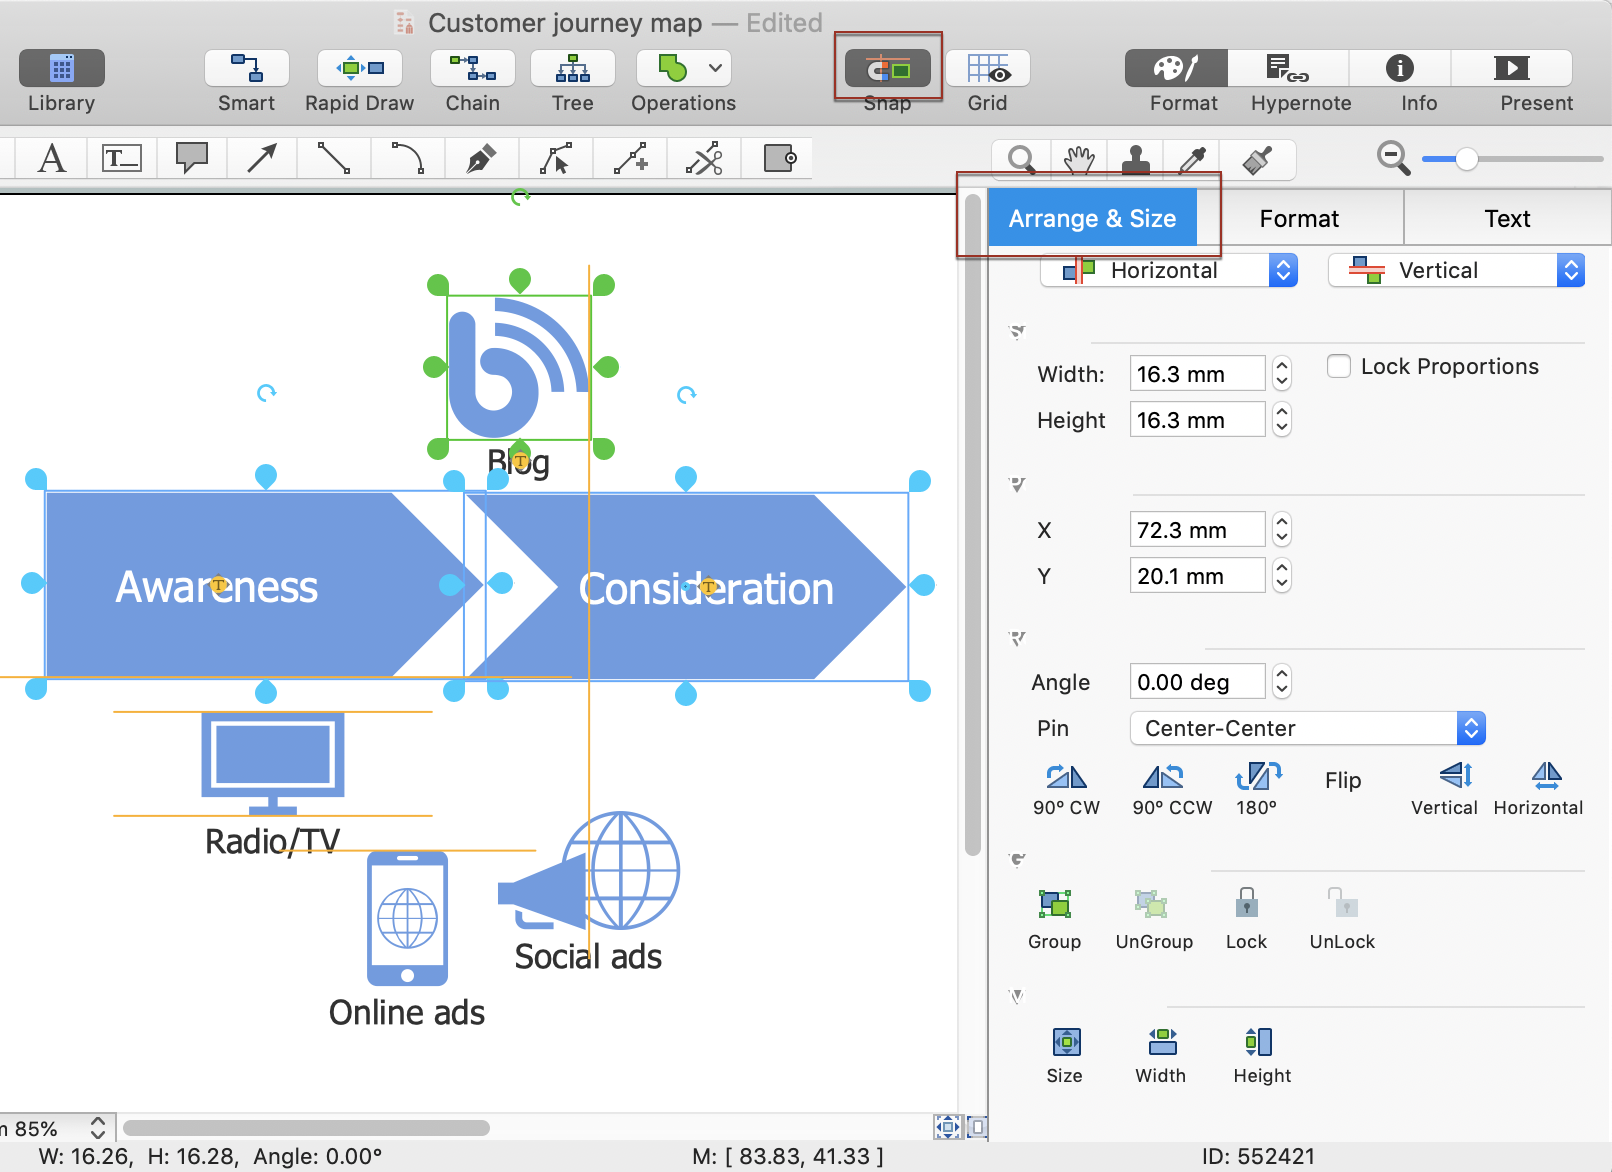Enable the Lock Proportions checkbox
The image size is (1612, 1172).
tap(1339, 366)
